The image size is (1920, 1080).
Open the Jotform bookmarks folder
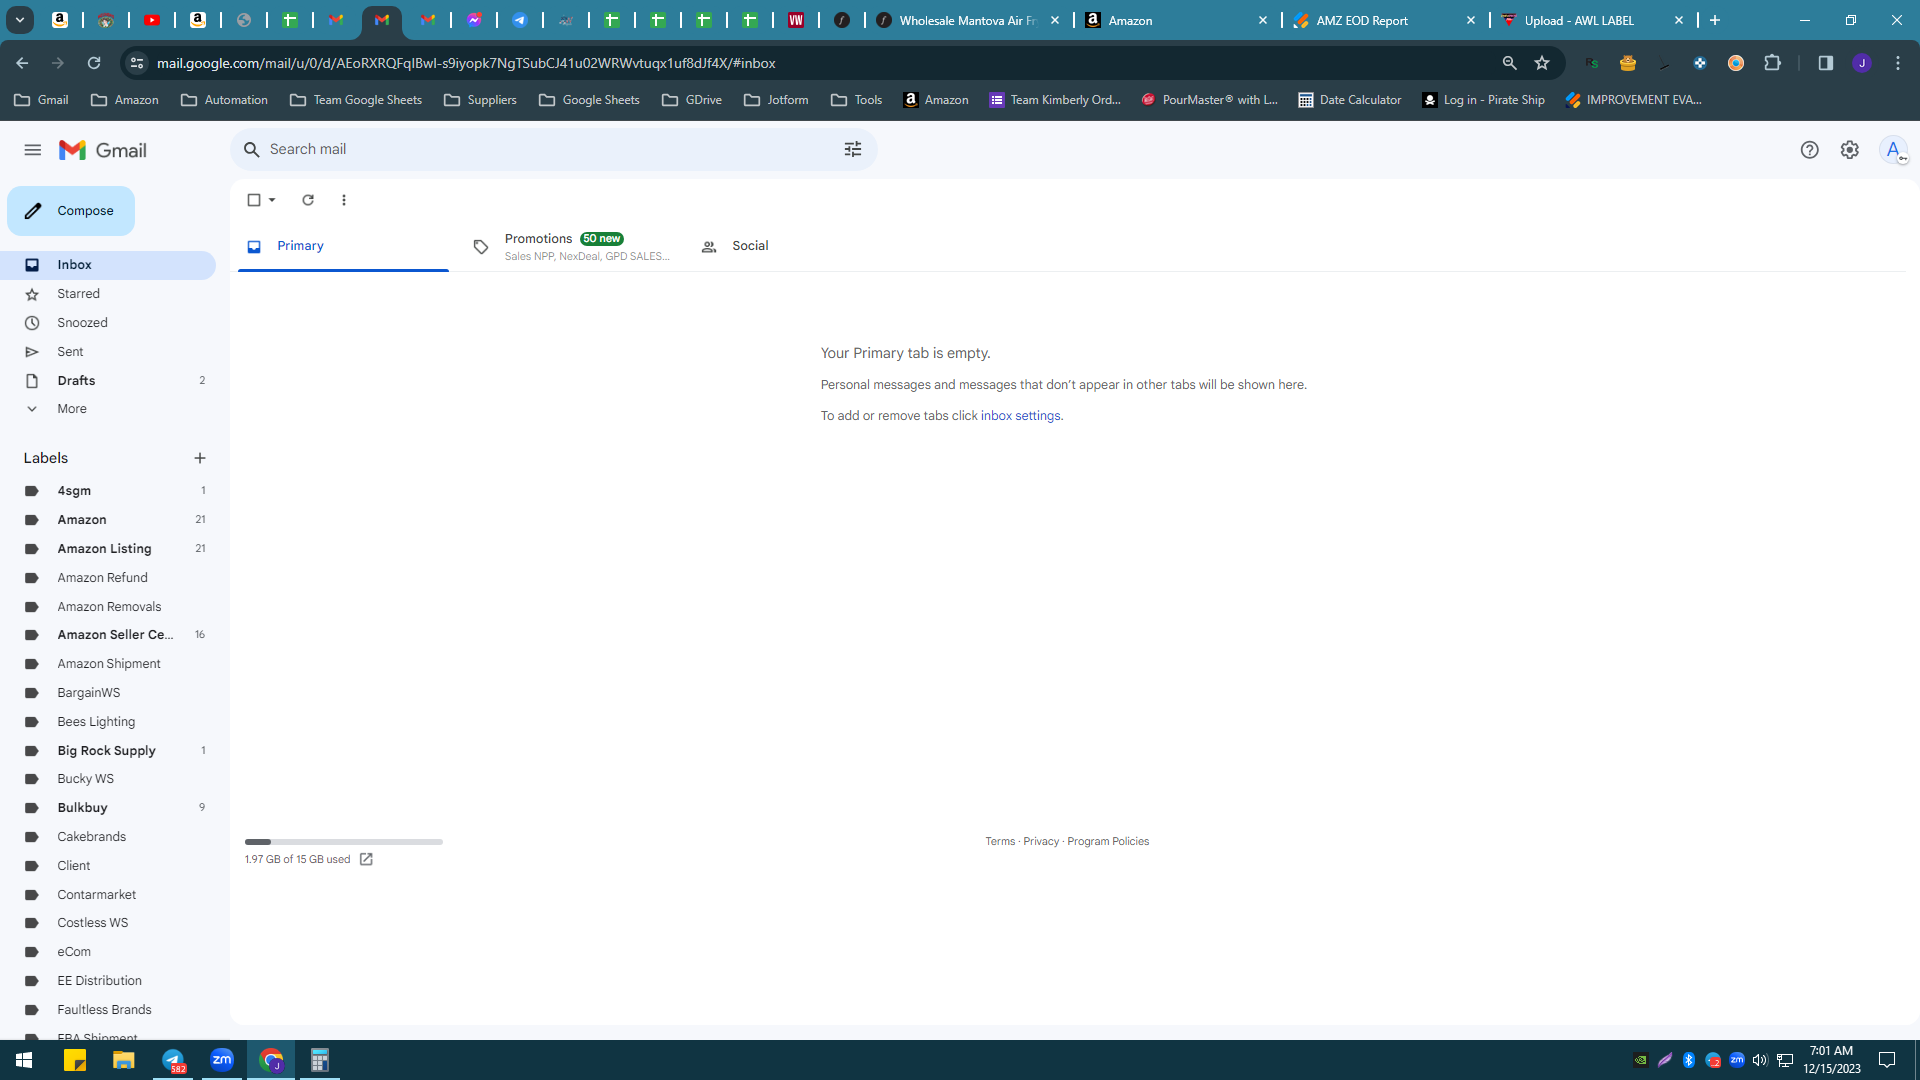pyautogui.click(x=776, y=100)
